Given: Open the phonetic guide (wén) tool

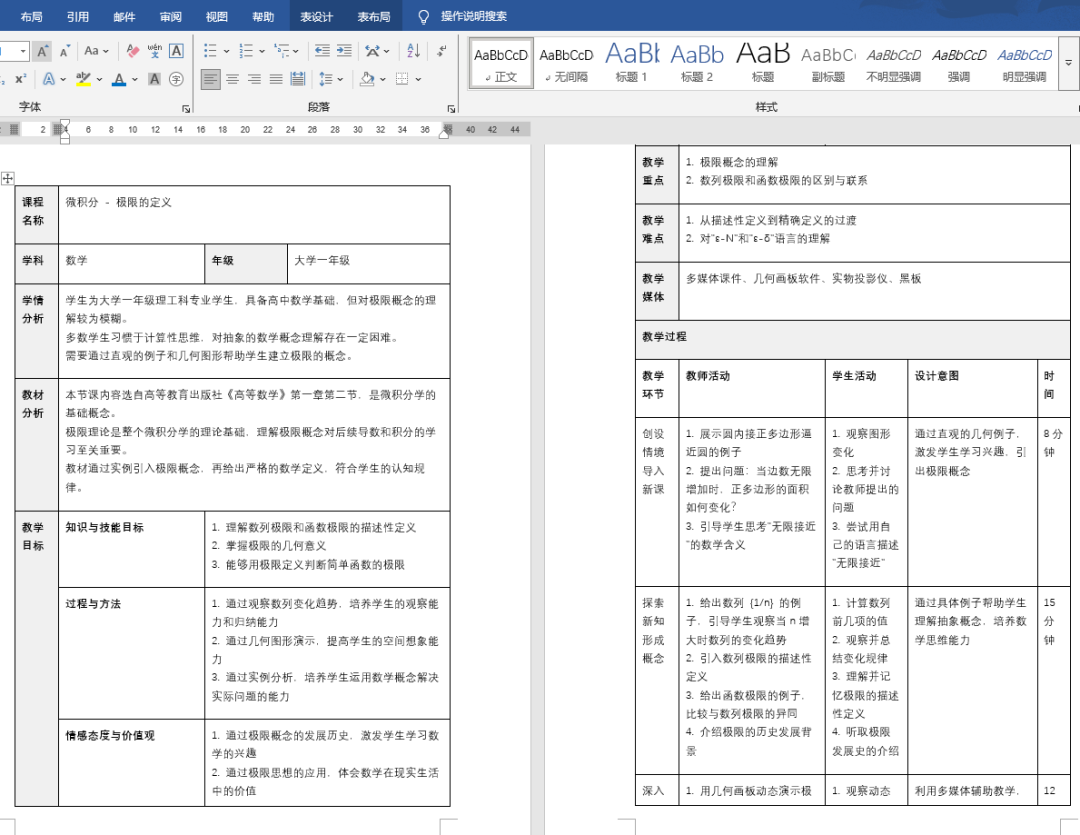Looking at the screenshot, I should tap(155, 51).
